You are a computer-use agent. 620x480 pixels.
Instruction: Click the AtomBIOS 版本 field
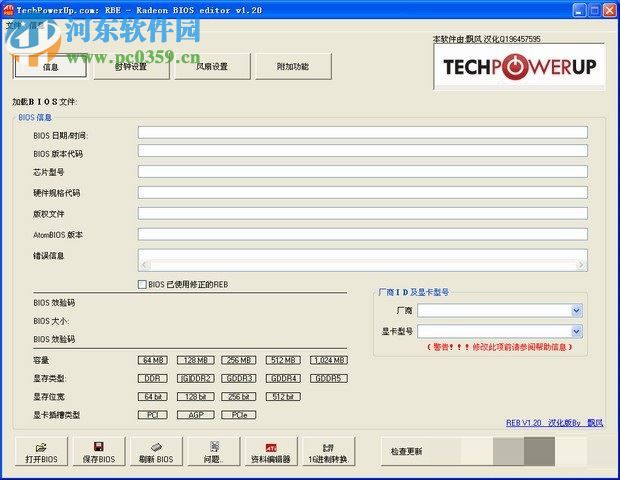363,234
